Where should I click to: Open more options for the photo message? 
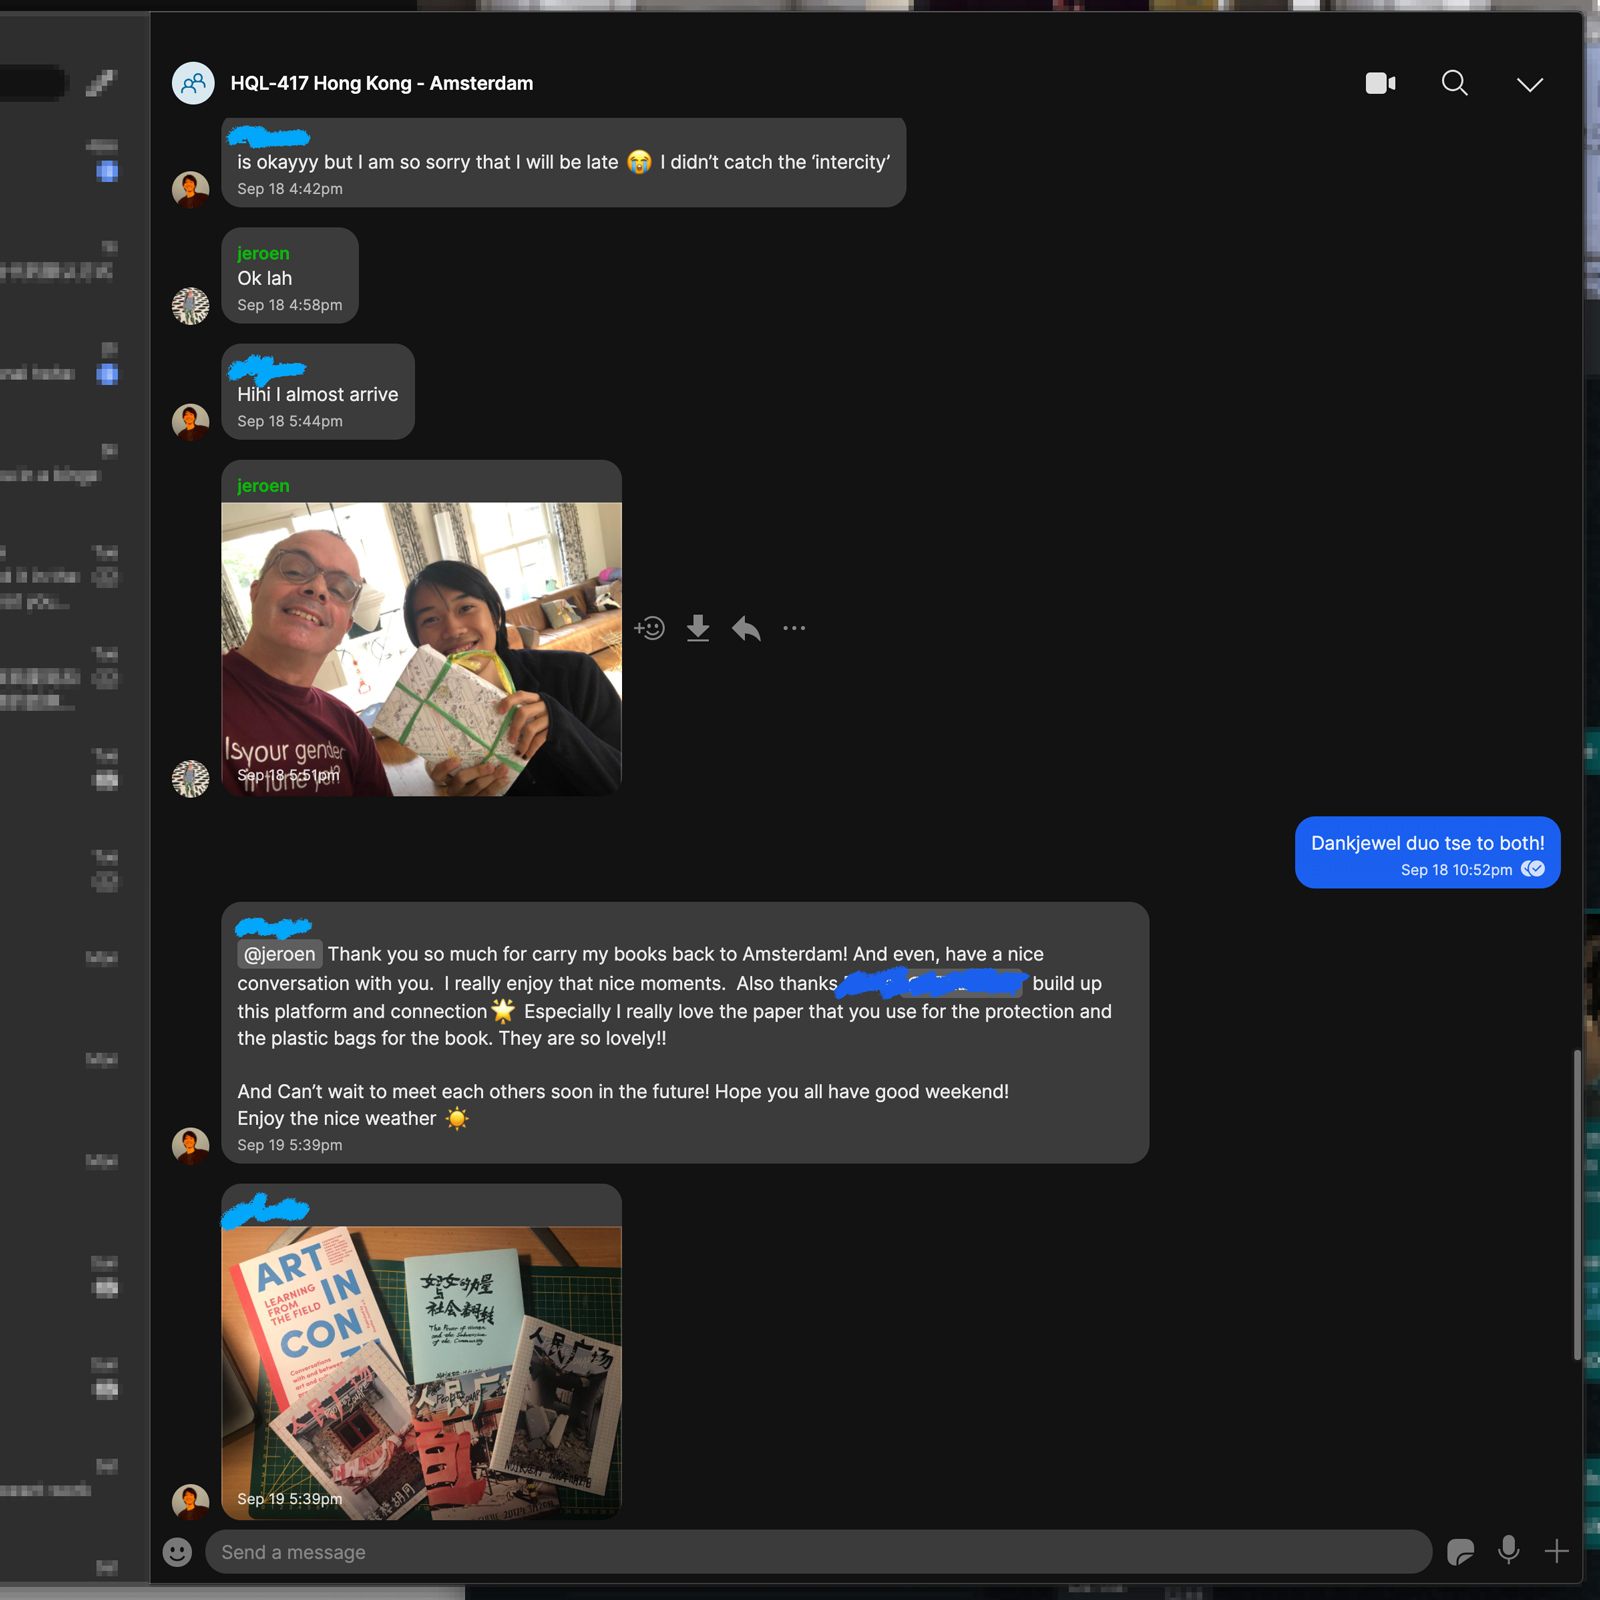(x=794, y=628)
